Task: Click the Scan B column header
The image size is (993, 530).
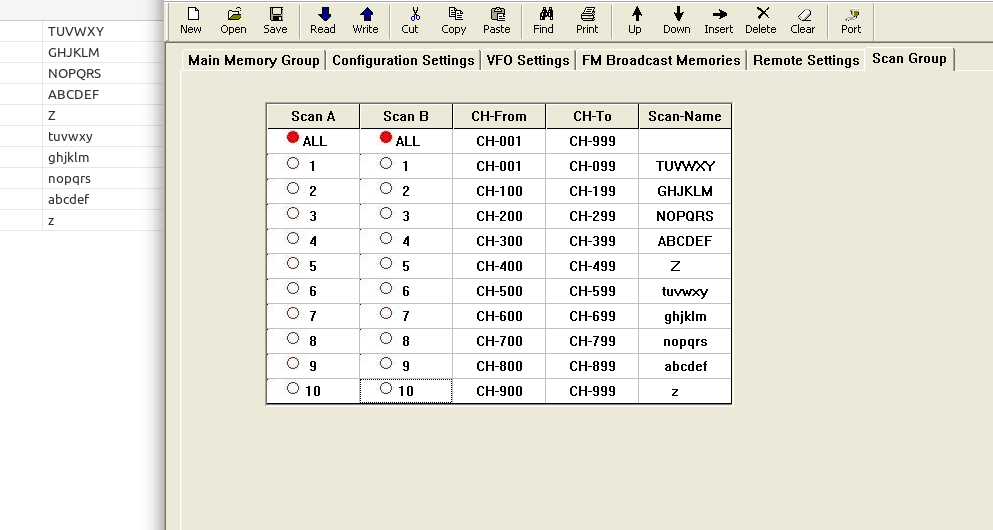Action: (406, 117)
